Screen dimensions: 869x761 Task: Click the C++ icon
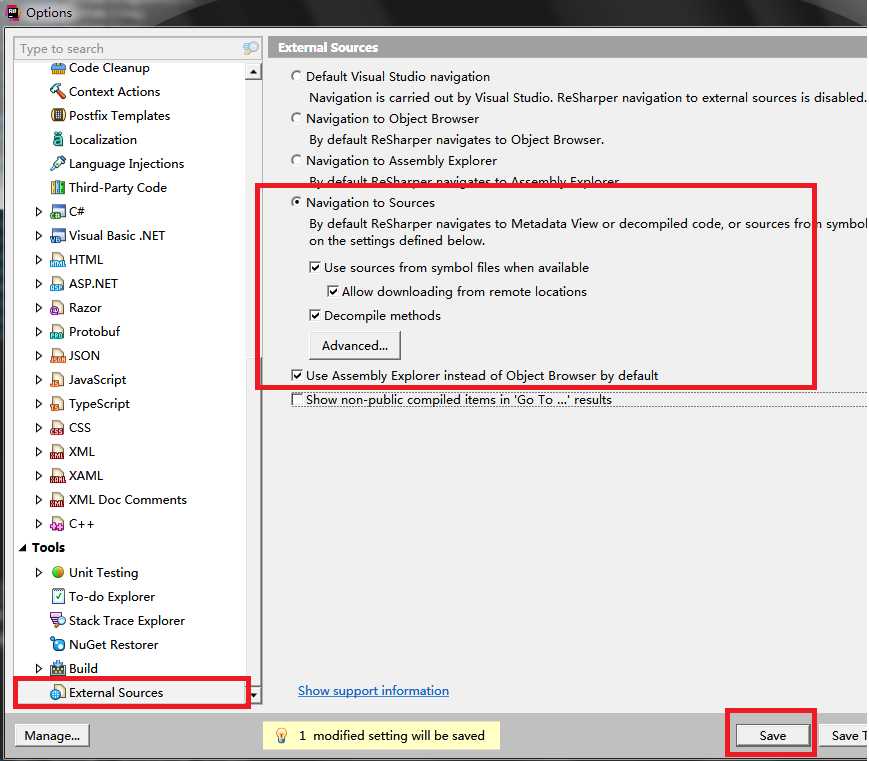coord(58,524)
